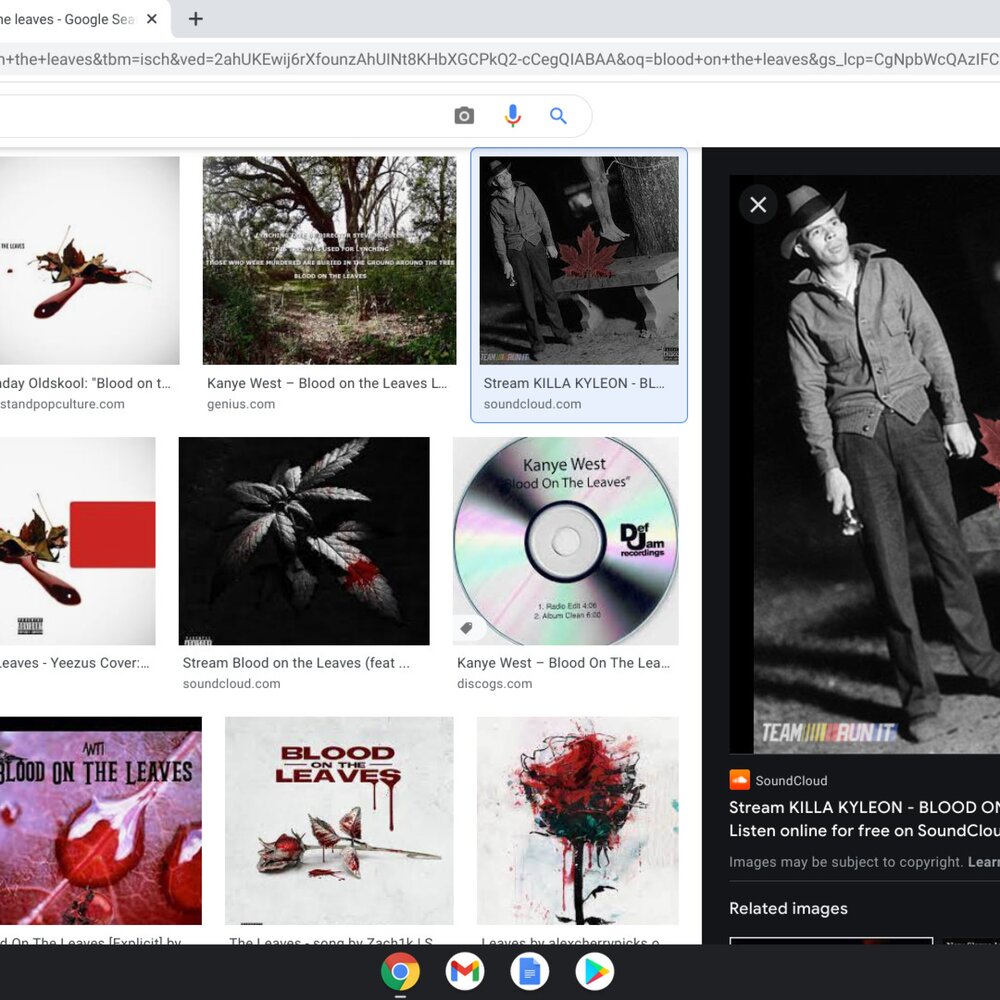Image resolution: width=1000 pixels, height=1000 pixels.
Task: Open the genius.com tree image result
Action: (x=329, y=260)
